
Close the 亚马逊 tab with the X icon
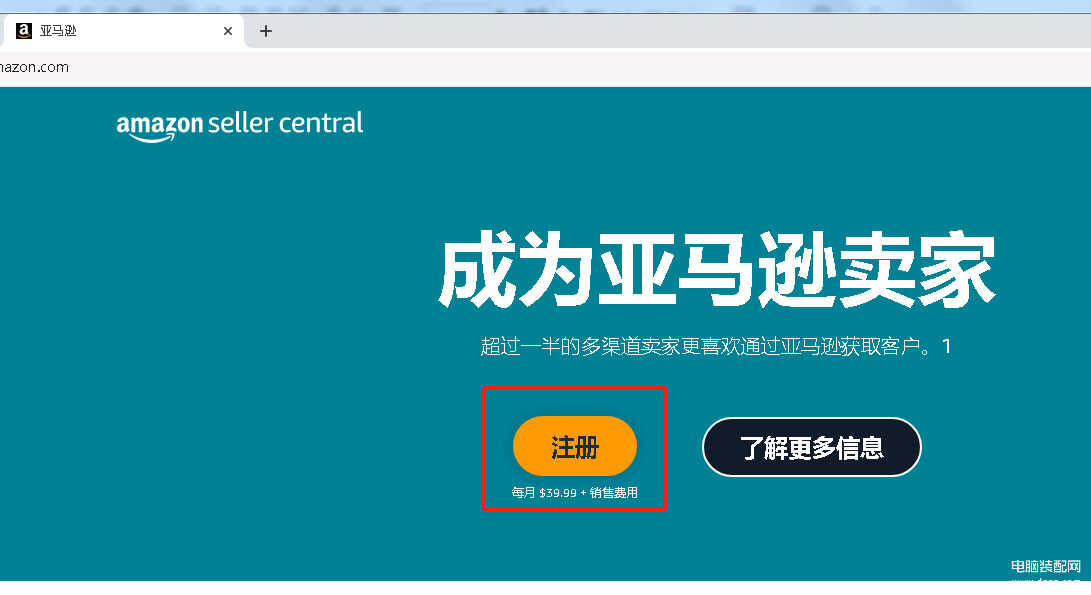(x=228, y=31)
